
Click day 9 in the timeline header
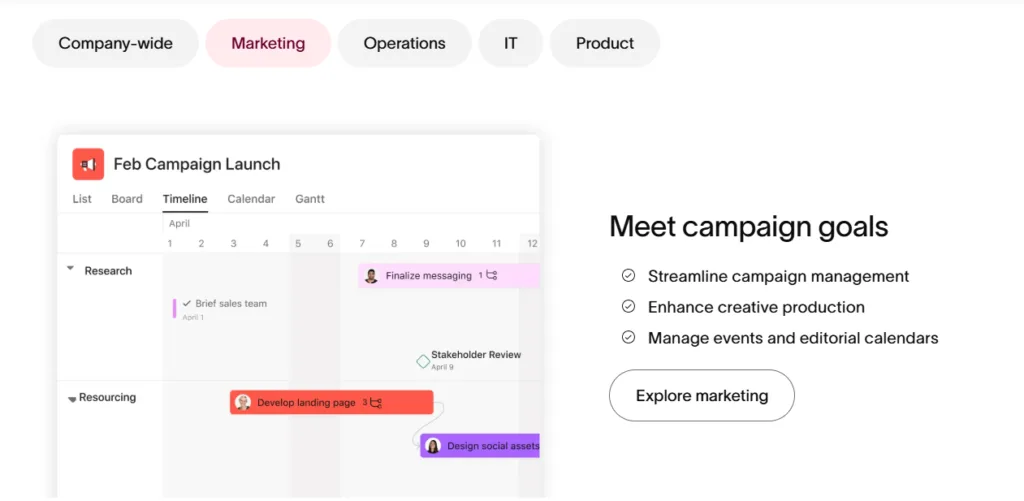(x=426, y=244)
